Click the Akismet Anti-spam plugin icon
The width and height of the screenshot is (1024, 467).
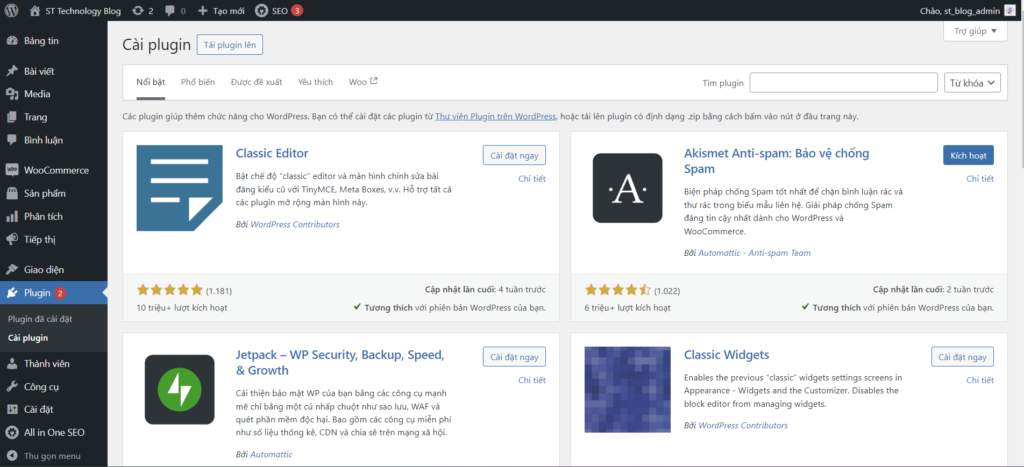pyautogui.click(x=627, y=187)
